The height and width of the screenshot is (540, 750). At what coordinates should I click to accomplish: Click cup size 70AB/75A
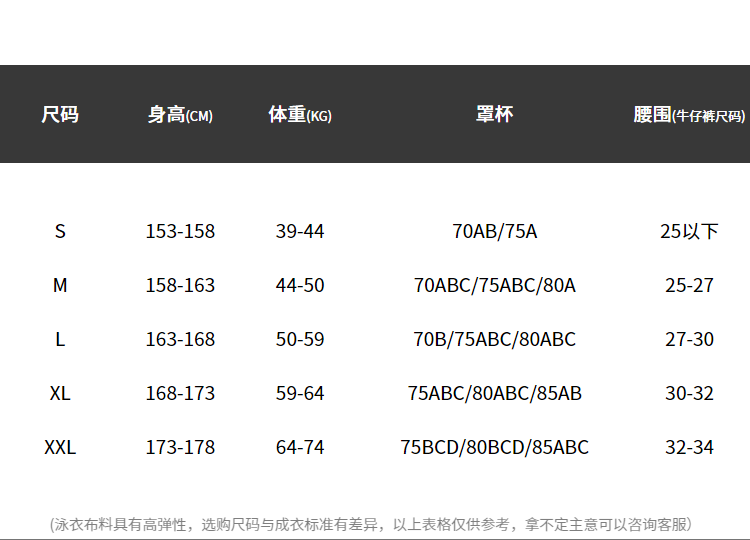click(x=495, y=231)
